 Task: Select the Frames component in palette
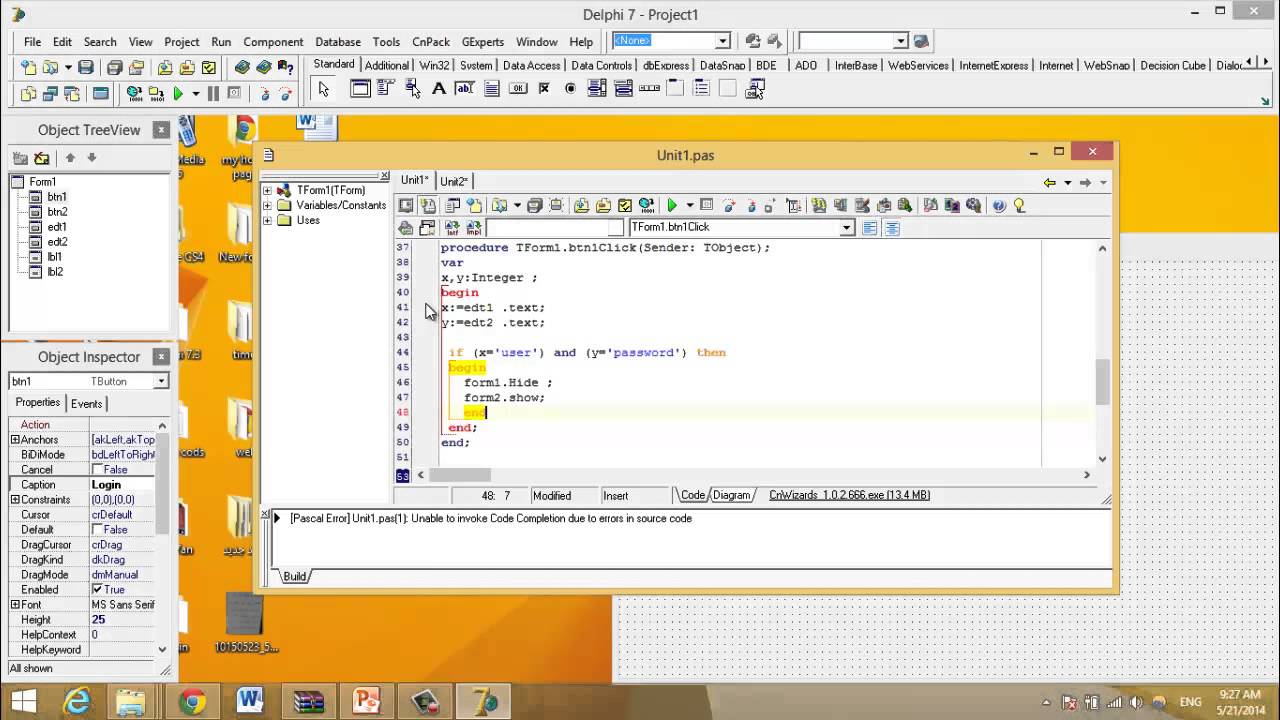pos(360,89)
